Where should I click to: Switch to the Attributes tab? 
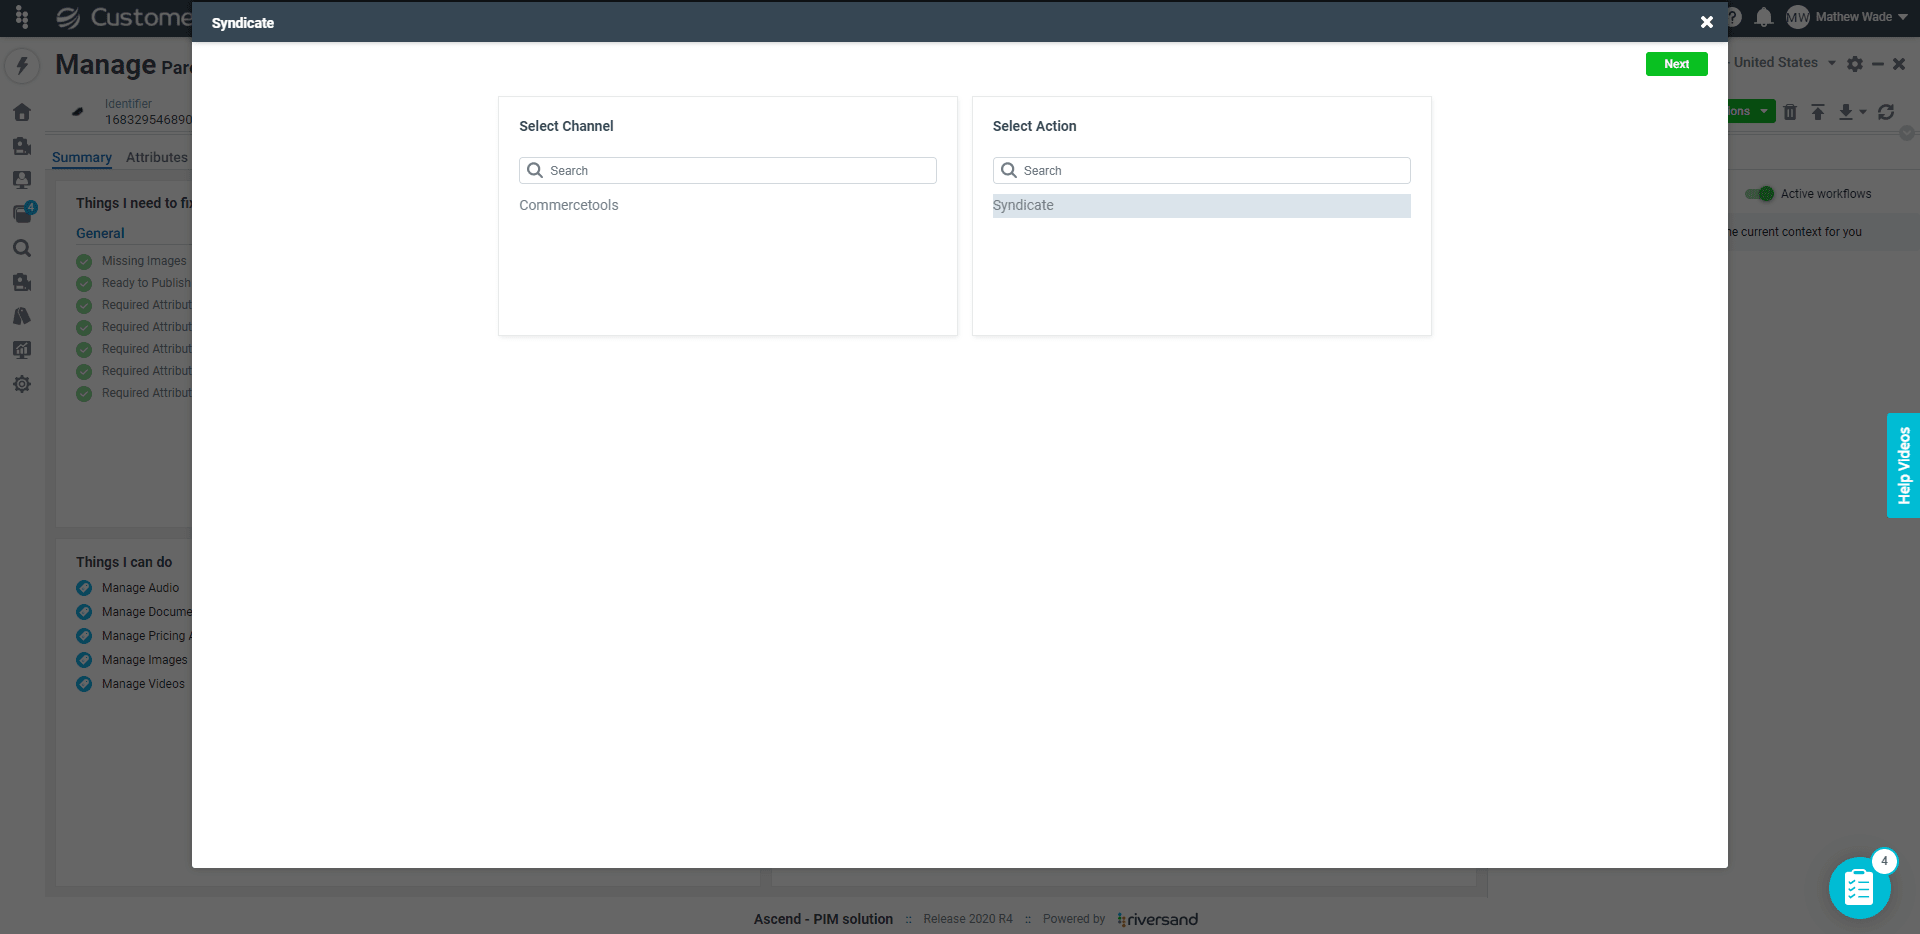pyautogui.click(x=157, y=158)
